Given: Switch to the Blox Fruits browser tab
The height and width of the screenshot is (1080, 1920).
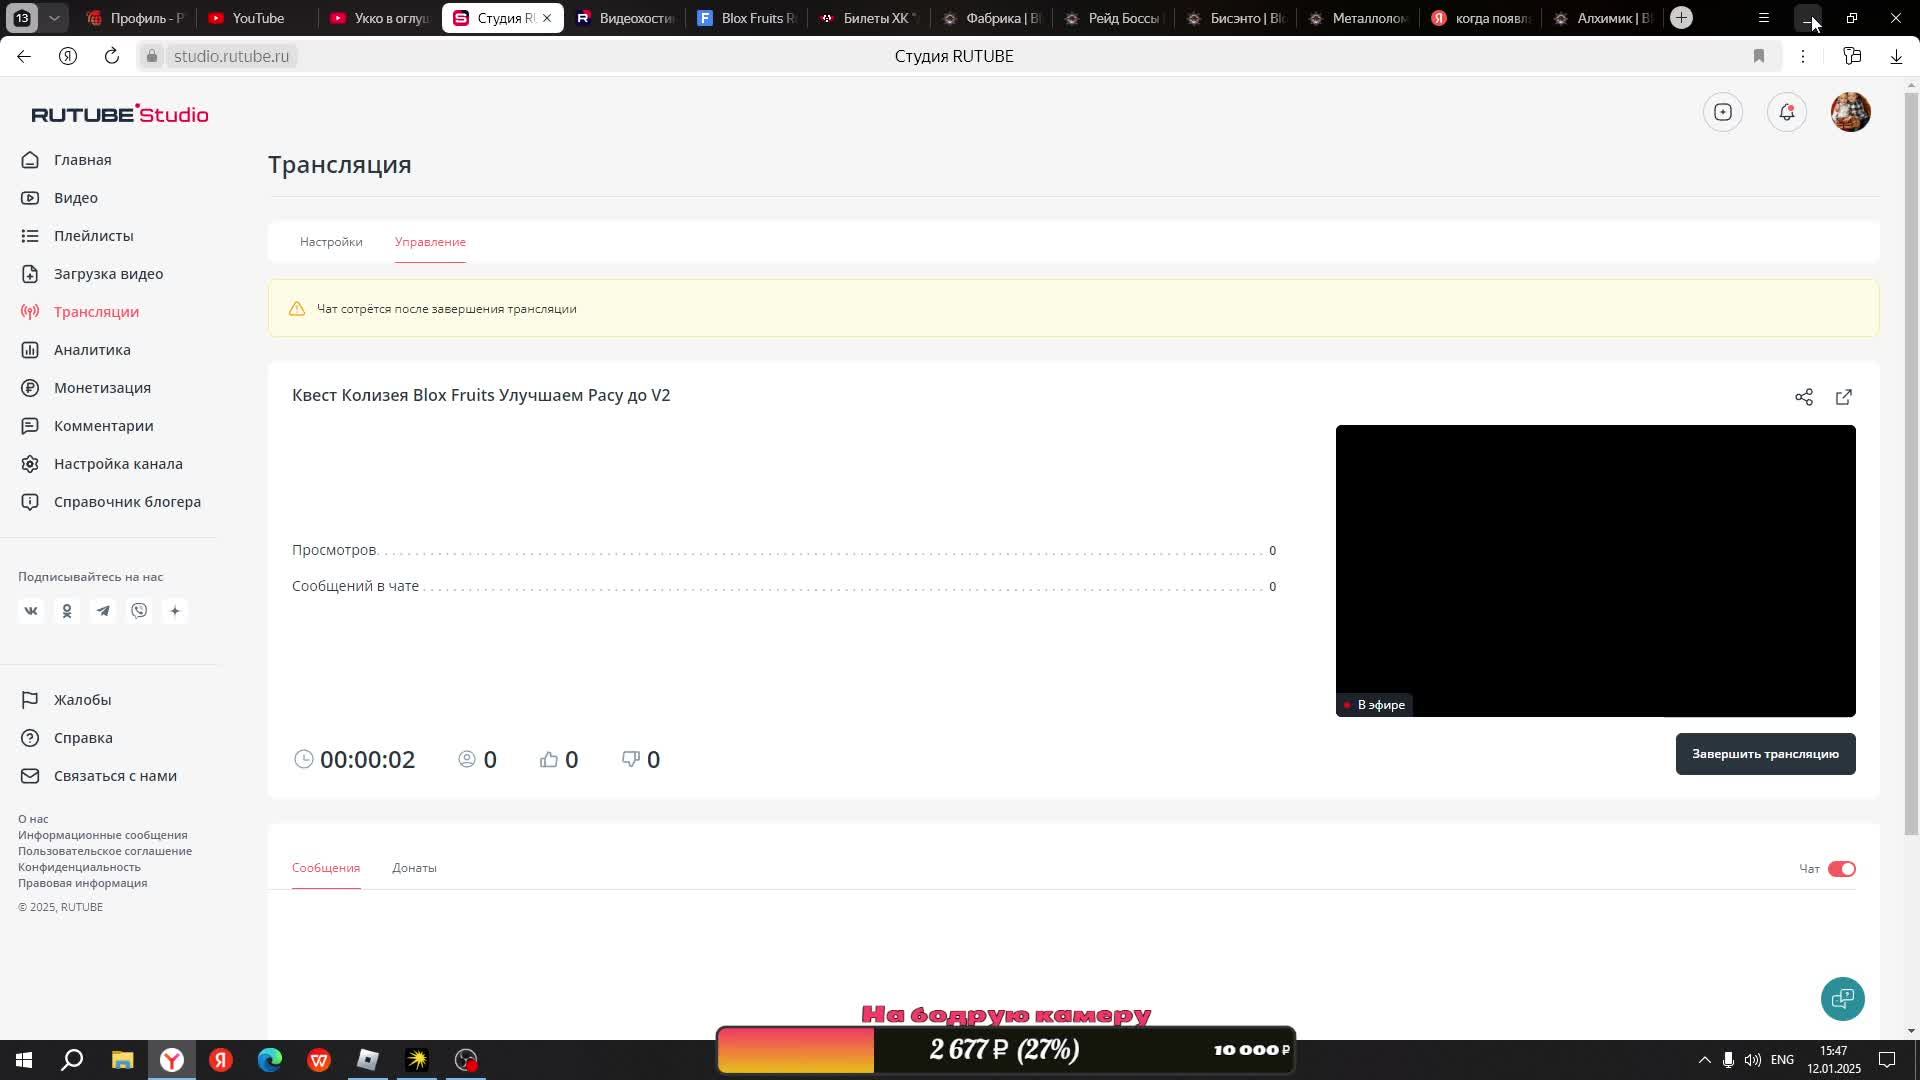Looking at the screenshot, I should pyautogui.click(x=746, y=18).
